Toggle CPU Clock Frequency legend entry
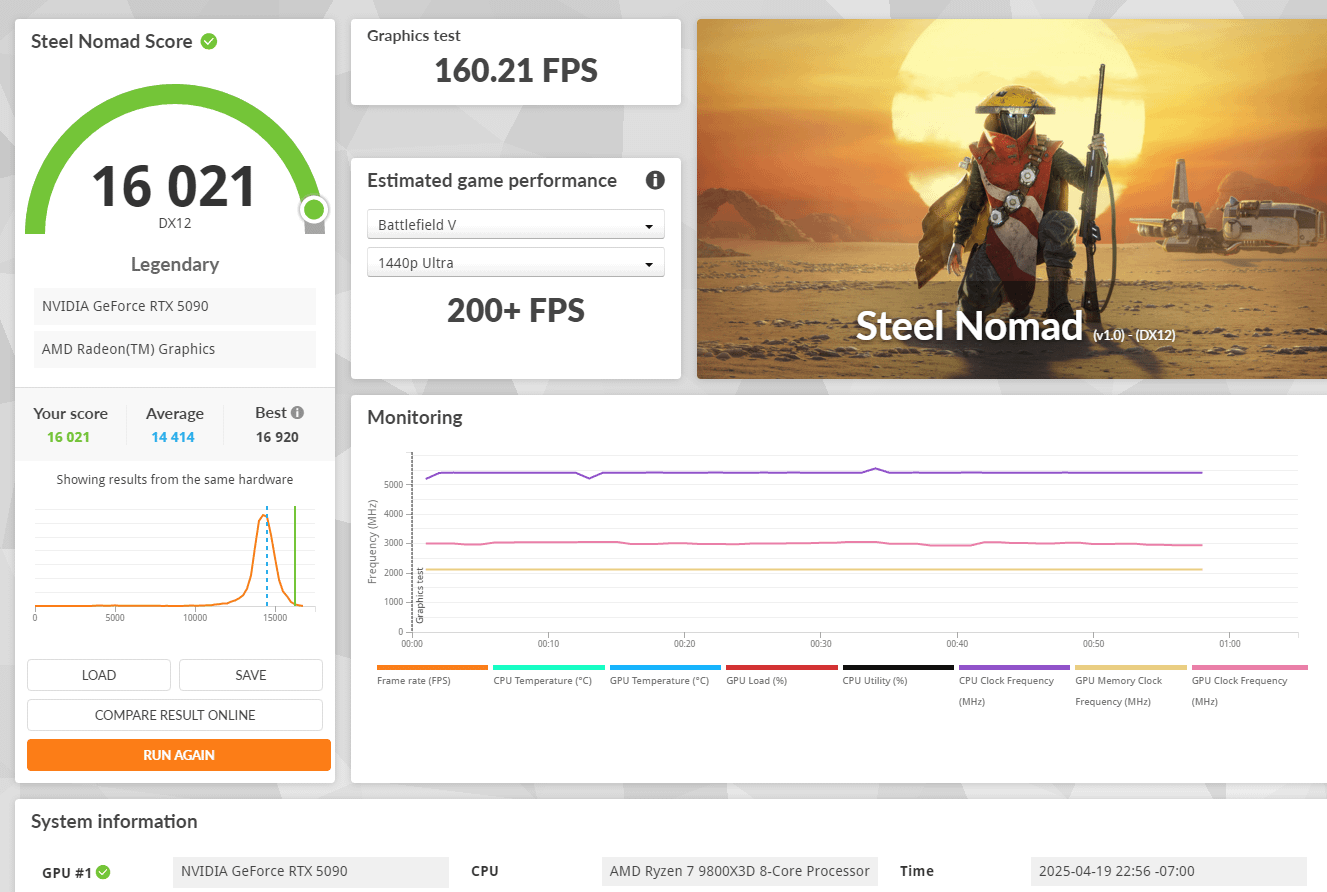The image size is (1327, 892). (1014, 667)
